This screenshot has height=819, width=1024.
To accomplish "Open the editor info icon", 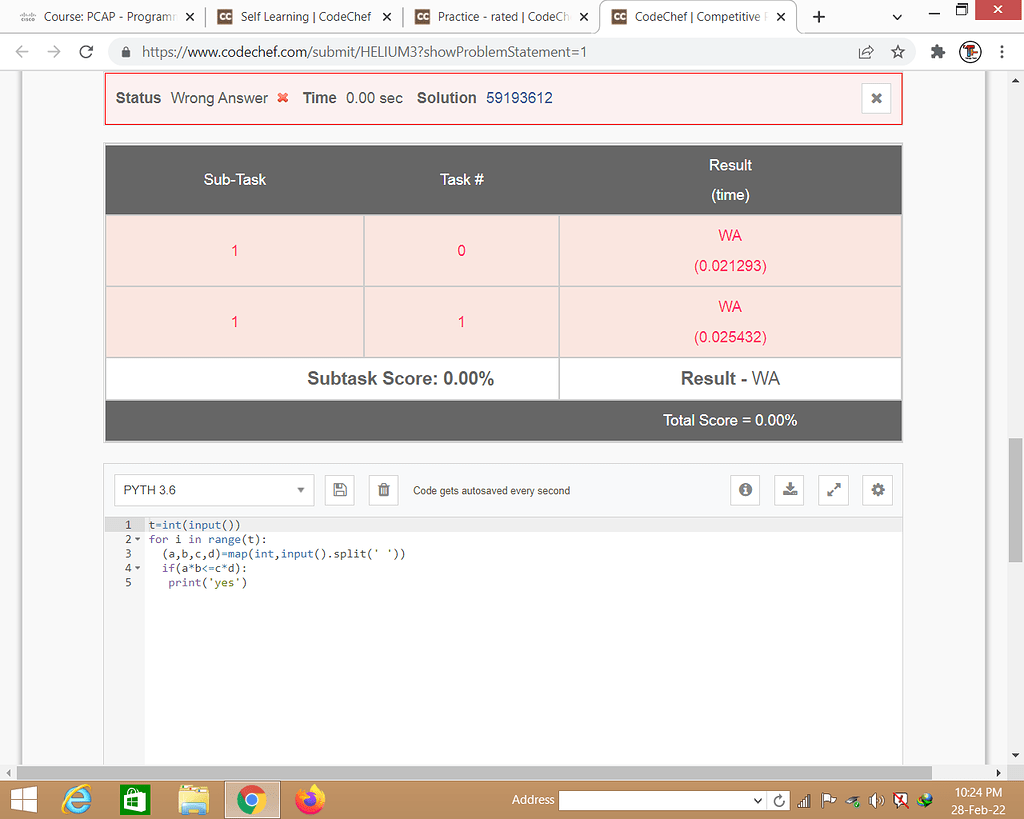I will coord(745,490).
